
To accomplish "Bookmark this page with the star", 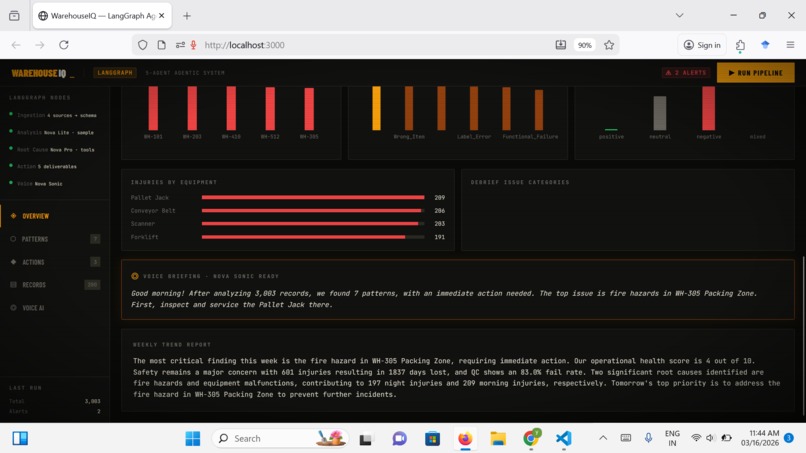I will tap(609, 45).
